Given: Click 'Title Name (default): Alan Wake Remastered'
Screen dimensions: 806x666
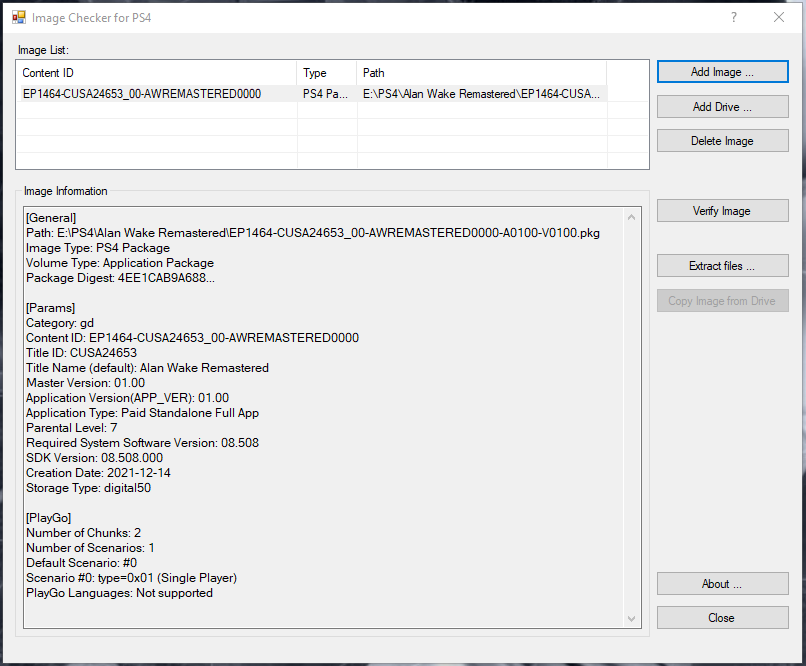Looking at the screenshot, I should (x=147, y=368).
